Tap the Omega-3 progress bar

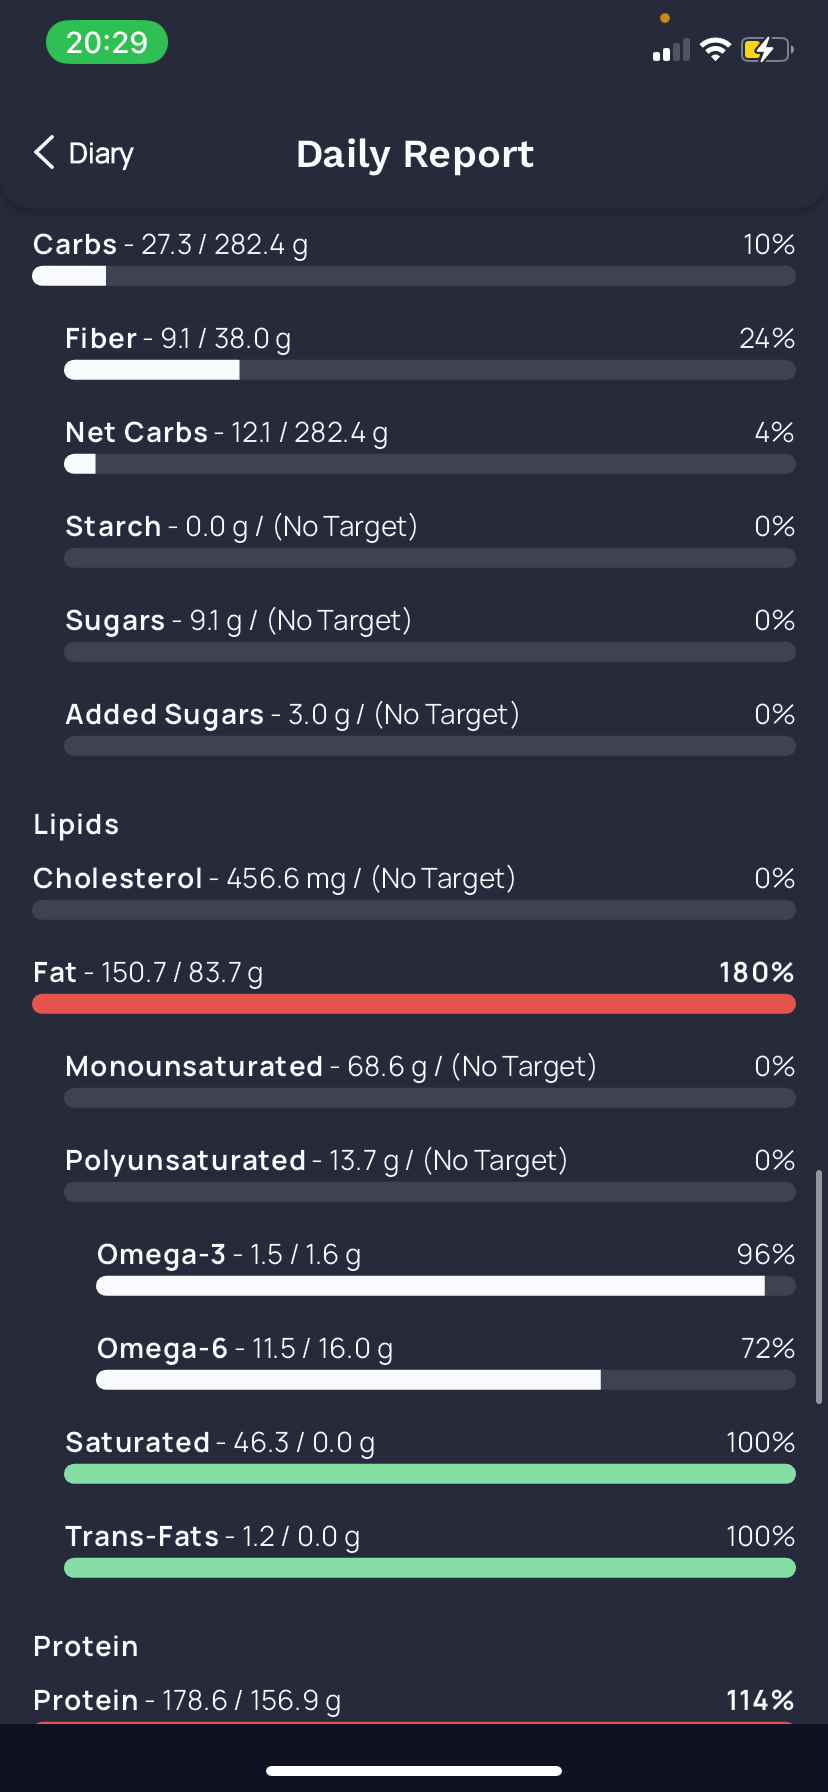(446, 1286)
